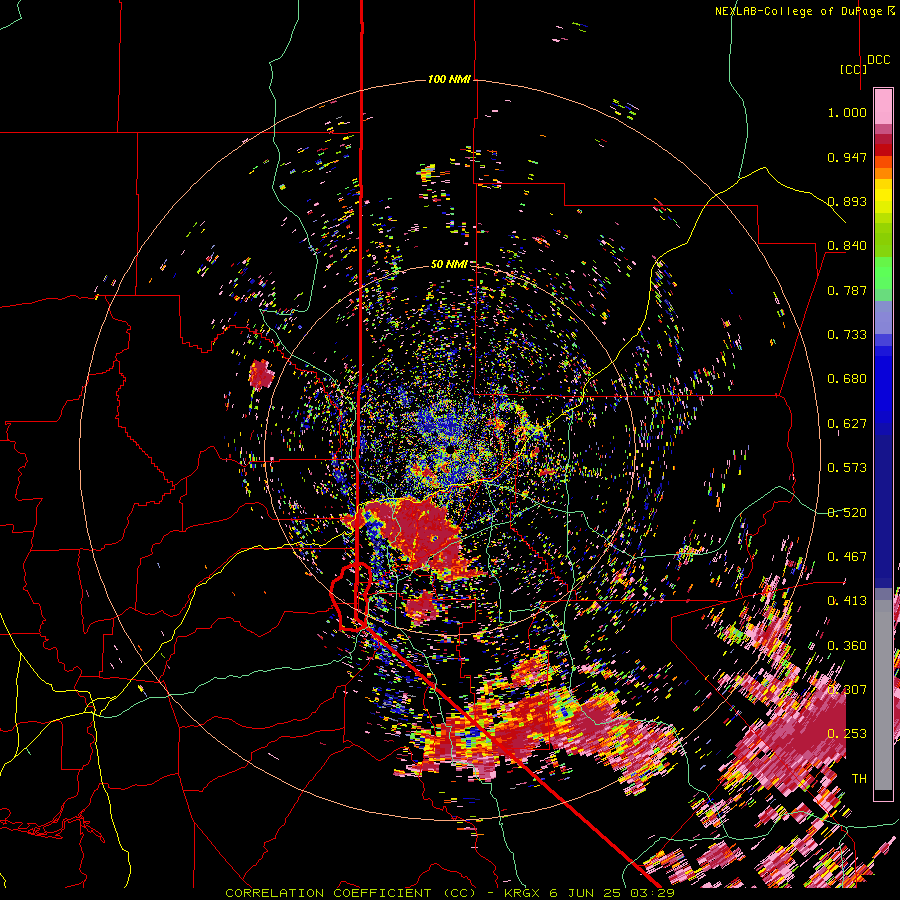This screenshot has height=900, width=900.
Task: Pick the light pink top segment of the color bar
Action: click(883, 106)
